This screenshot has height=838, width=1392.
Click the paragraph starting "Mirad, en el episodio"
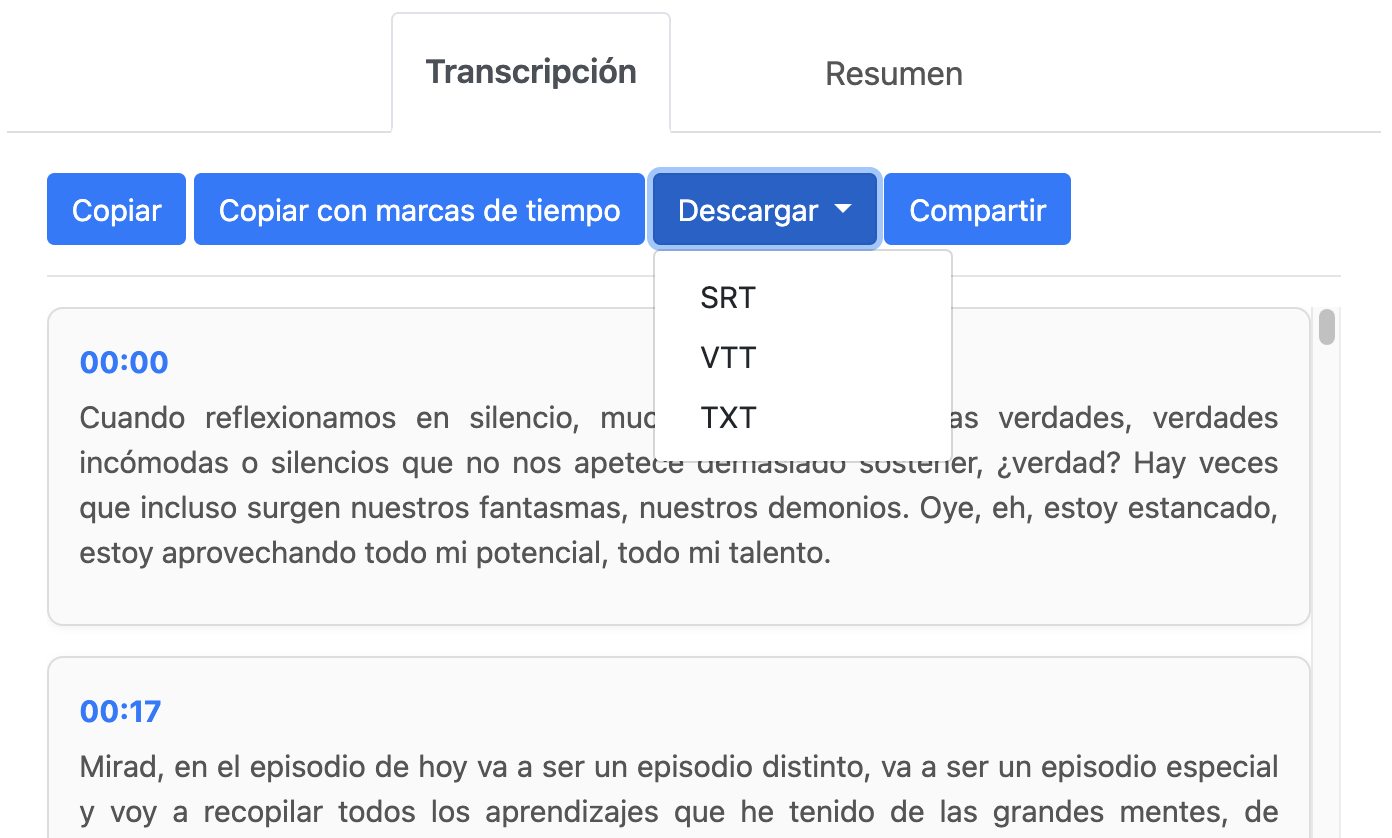[679, 790]
